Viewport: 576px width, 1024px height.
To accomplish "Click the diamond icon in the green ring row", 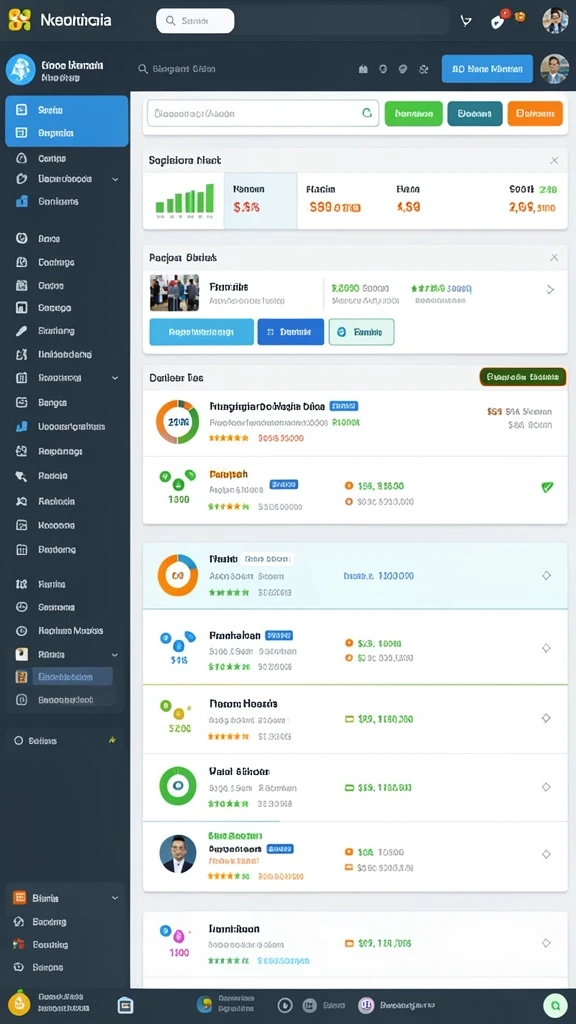I will click(546, 787).
